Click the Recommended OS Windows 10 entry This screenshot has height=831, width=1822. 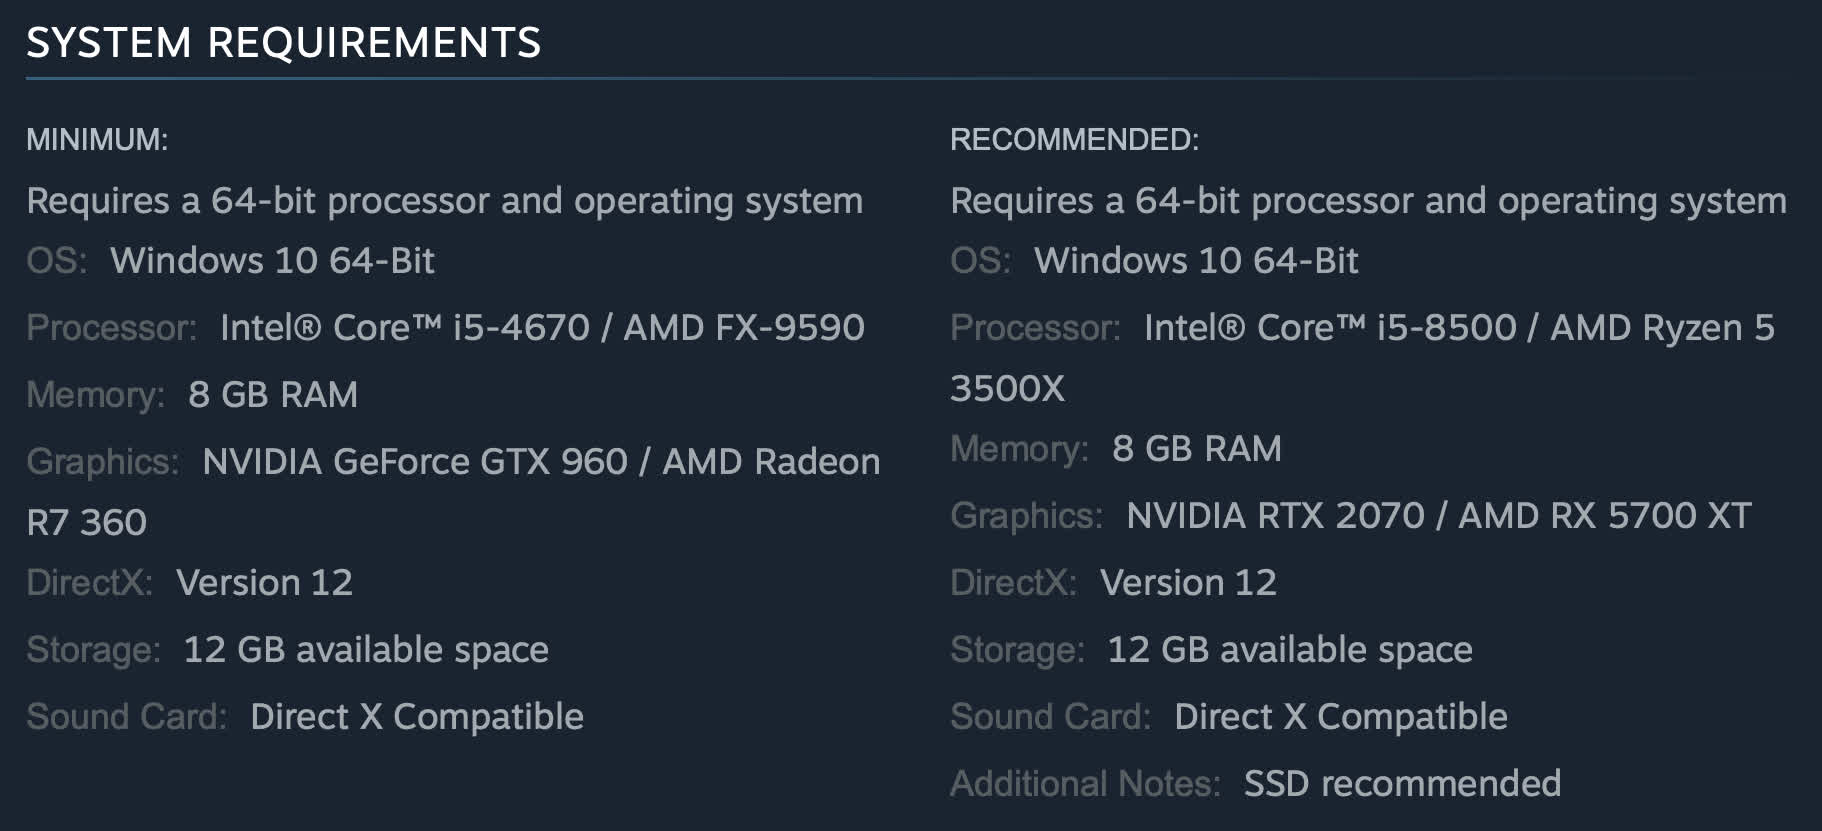pos(1196,261)
